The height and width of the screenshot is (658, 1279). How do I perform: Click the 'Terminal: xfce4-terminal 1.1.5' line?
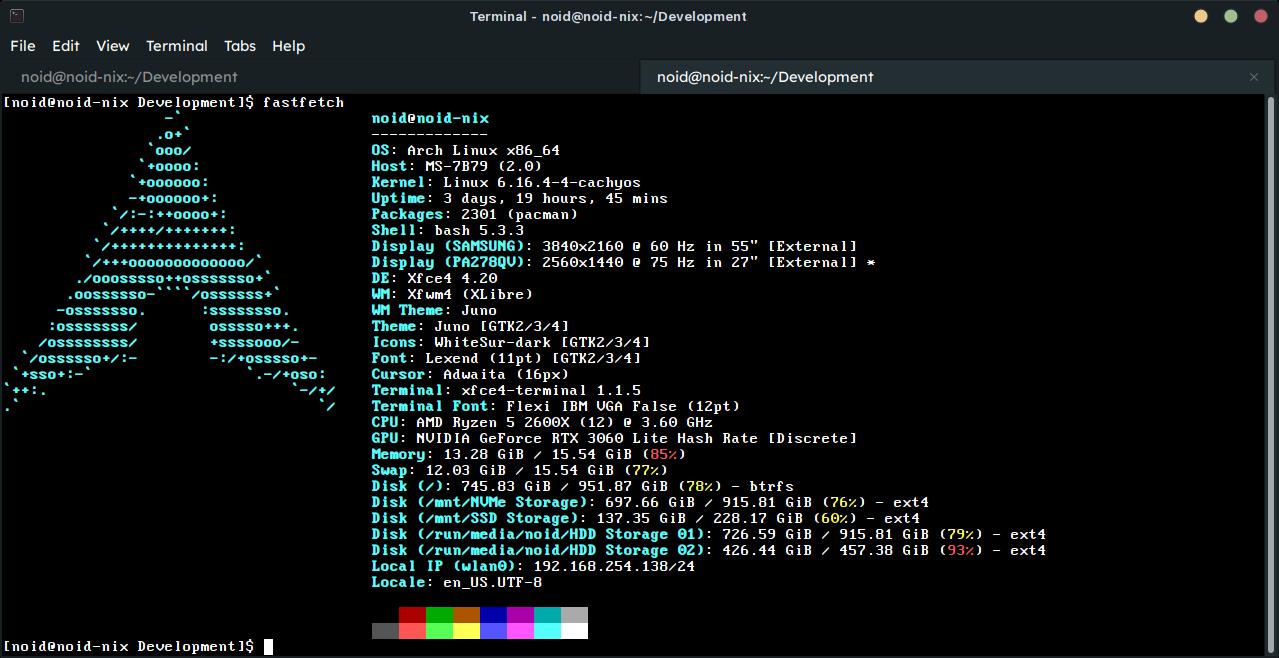pyautogui.click(x=506, y=390)
